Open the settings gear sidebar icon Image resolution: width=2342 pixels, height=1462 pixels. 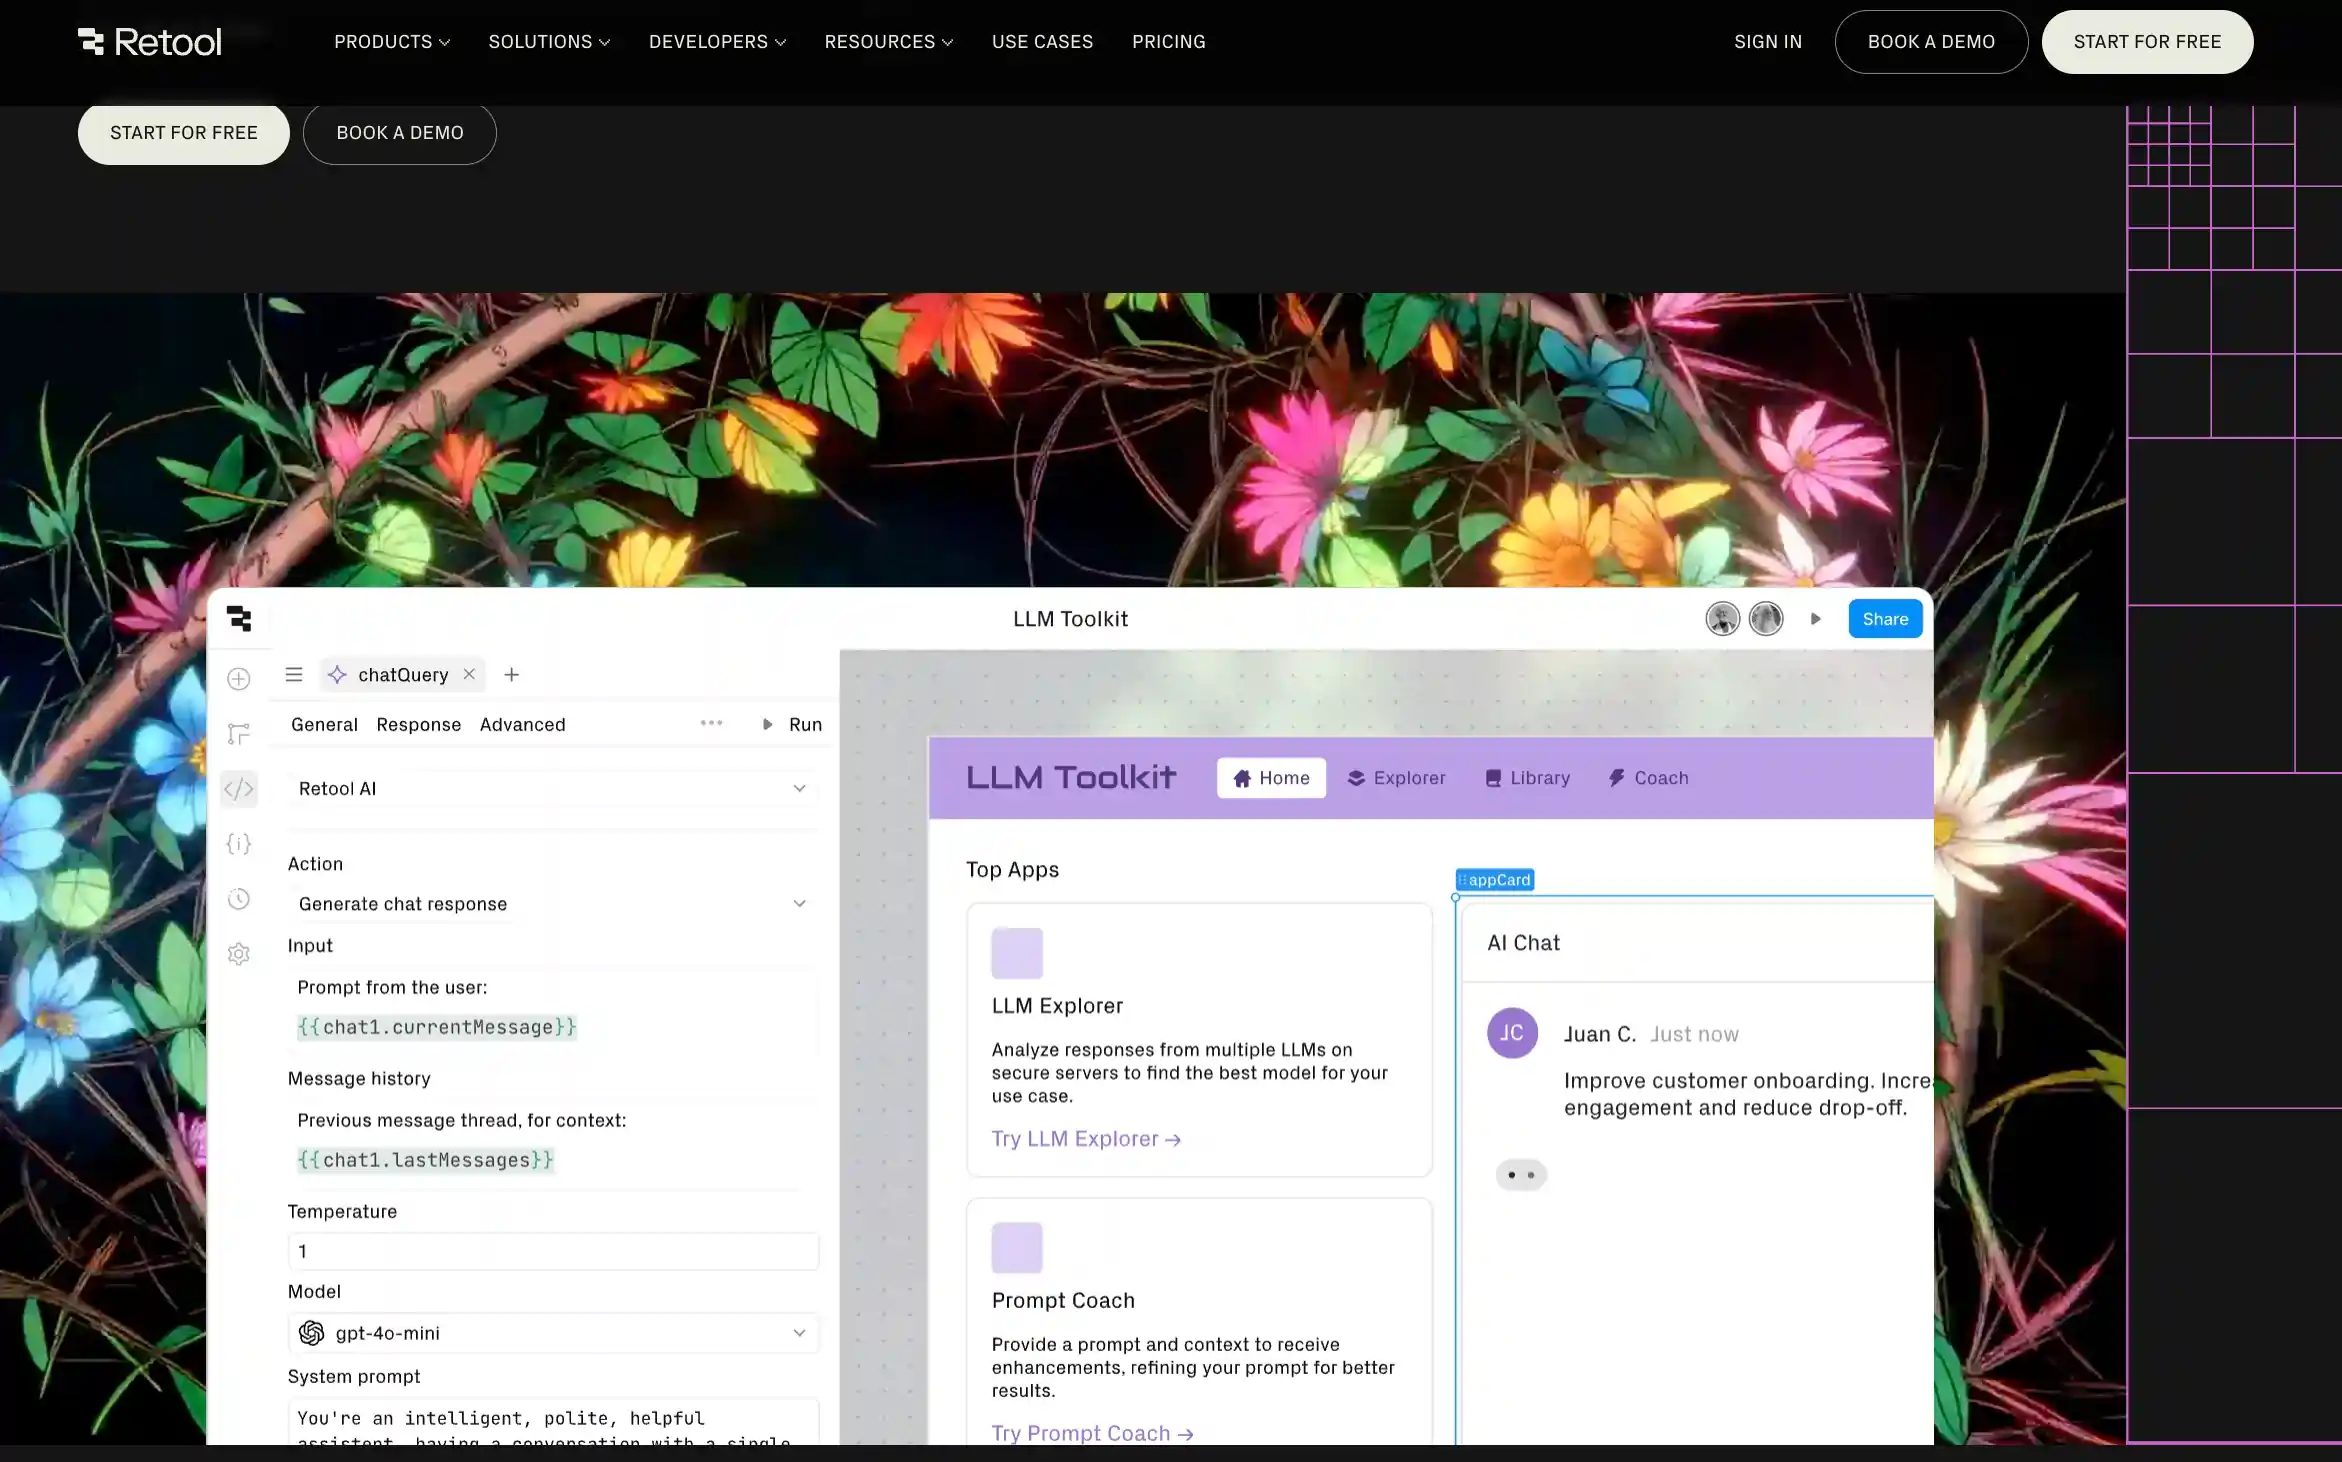click(x=239, y=954)
